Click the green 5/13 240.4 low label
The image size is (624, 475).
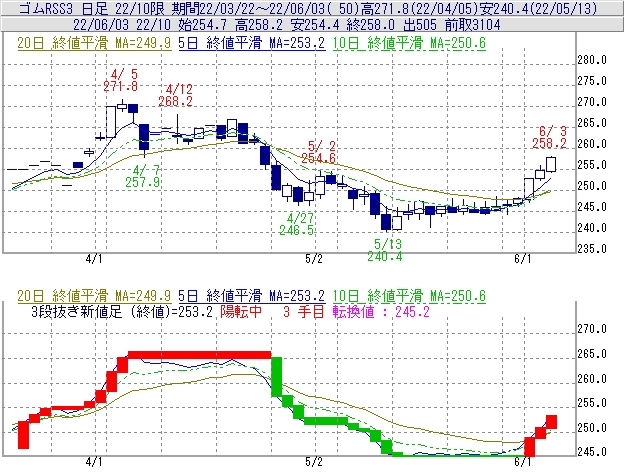click(x=385, y=250)
